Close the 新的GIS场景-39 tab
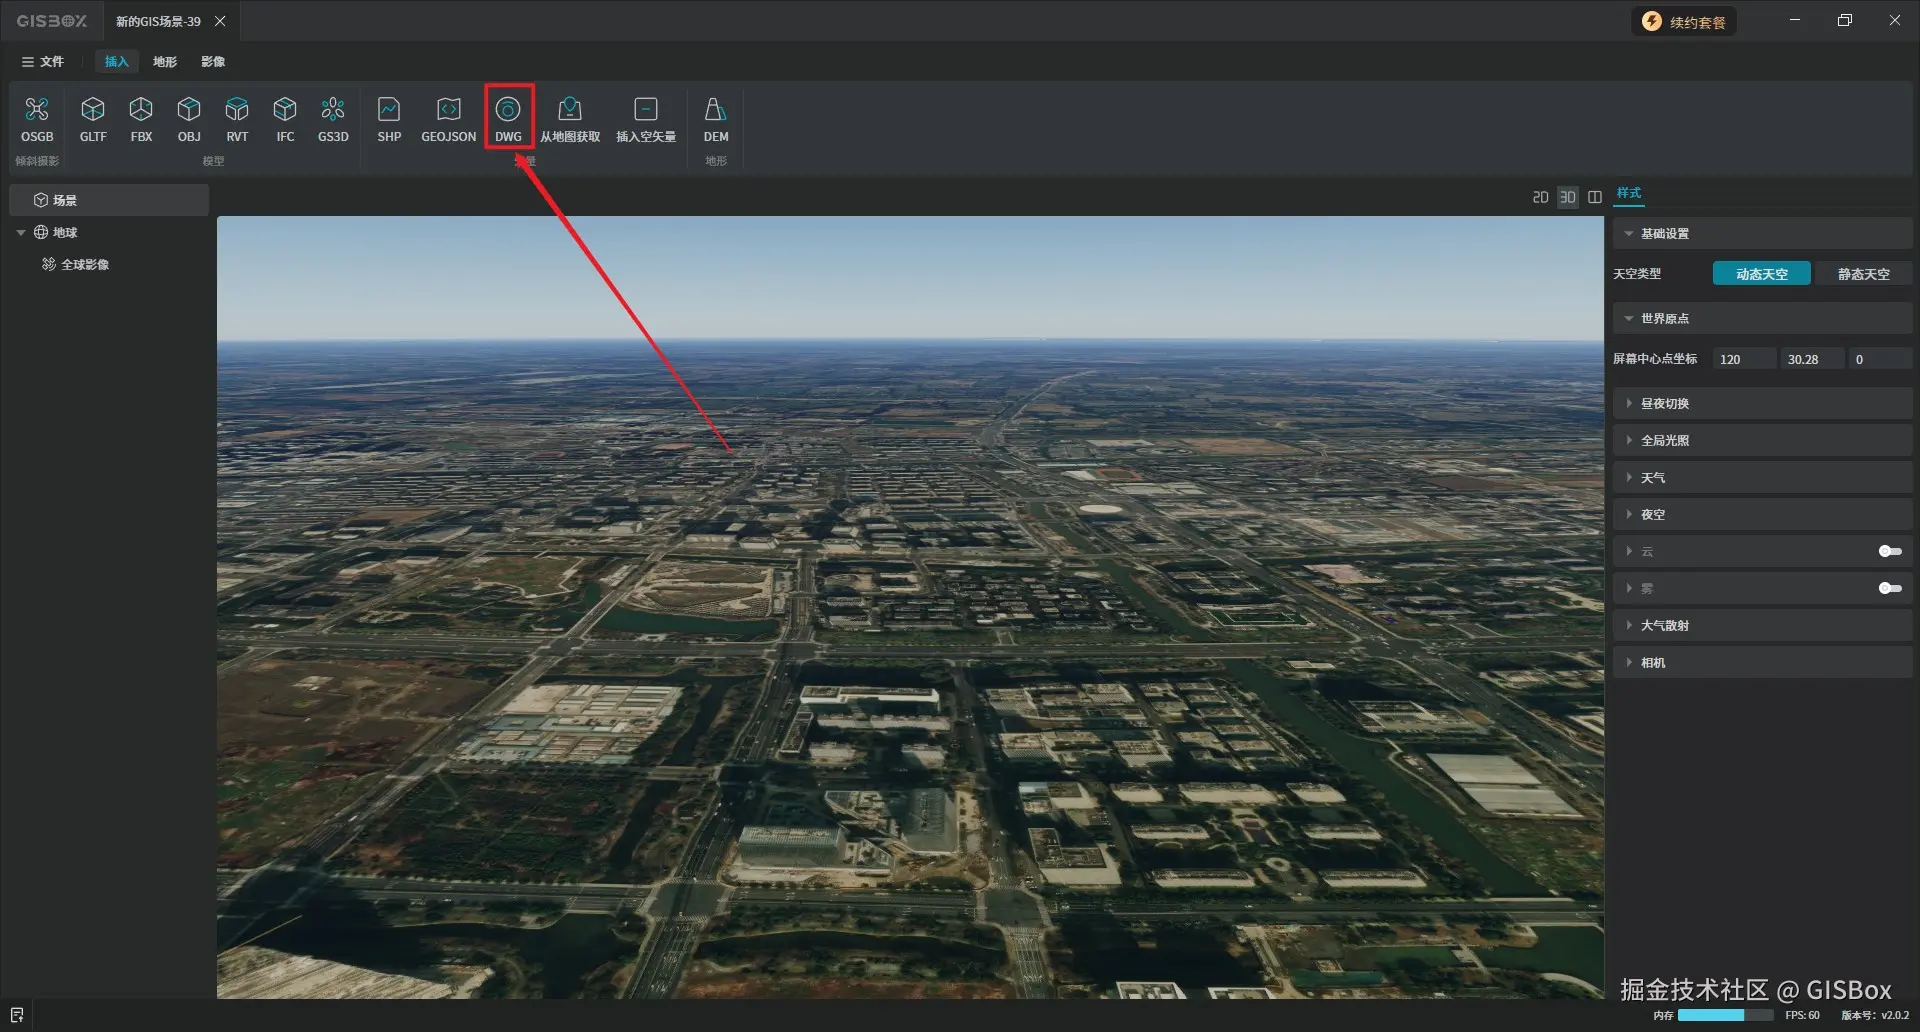Screen dimensions: 1920x1032 [x=220, y=21]
